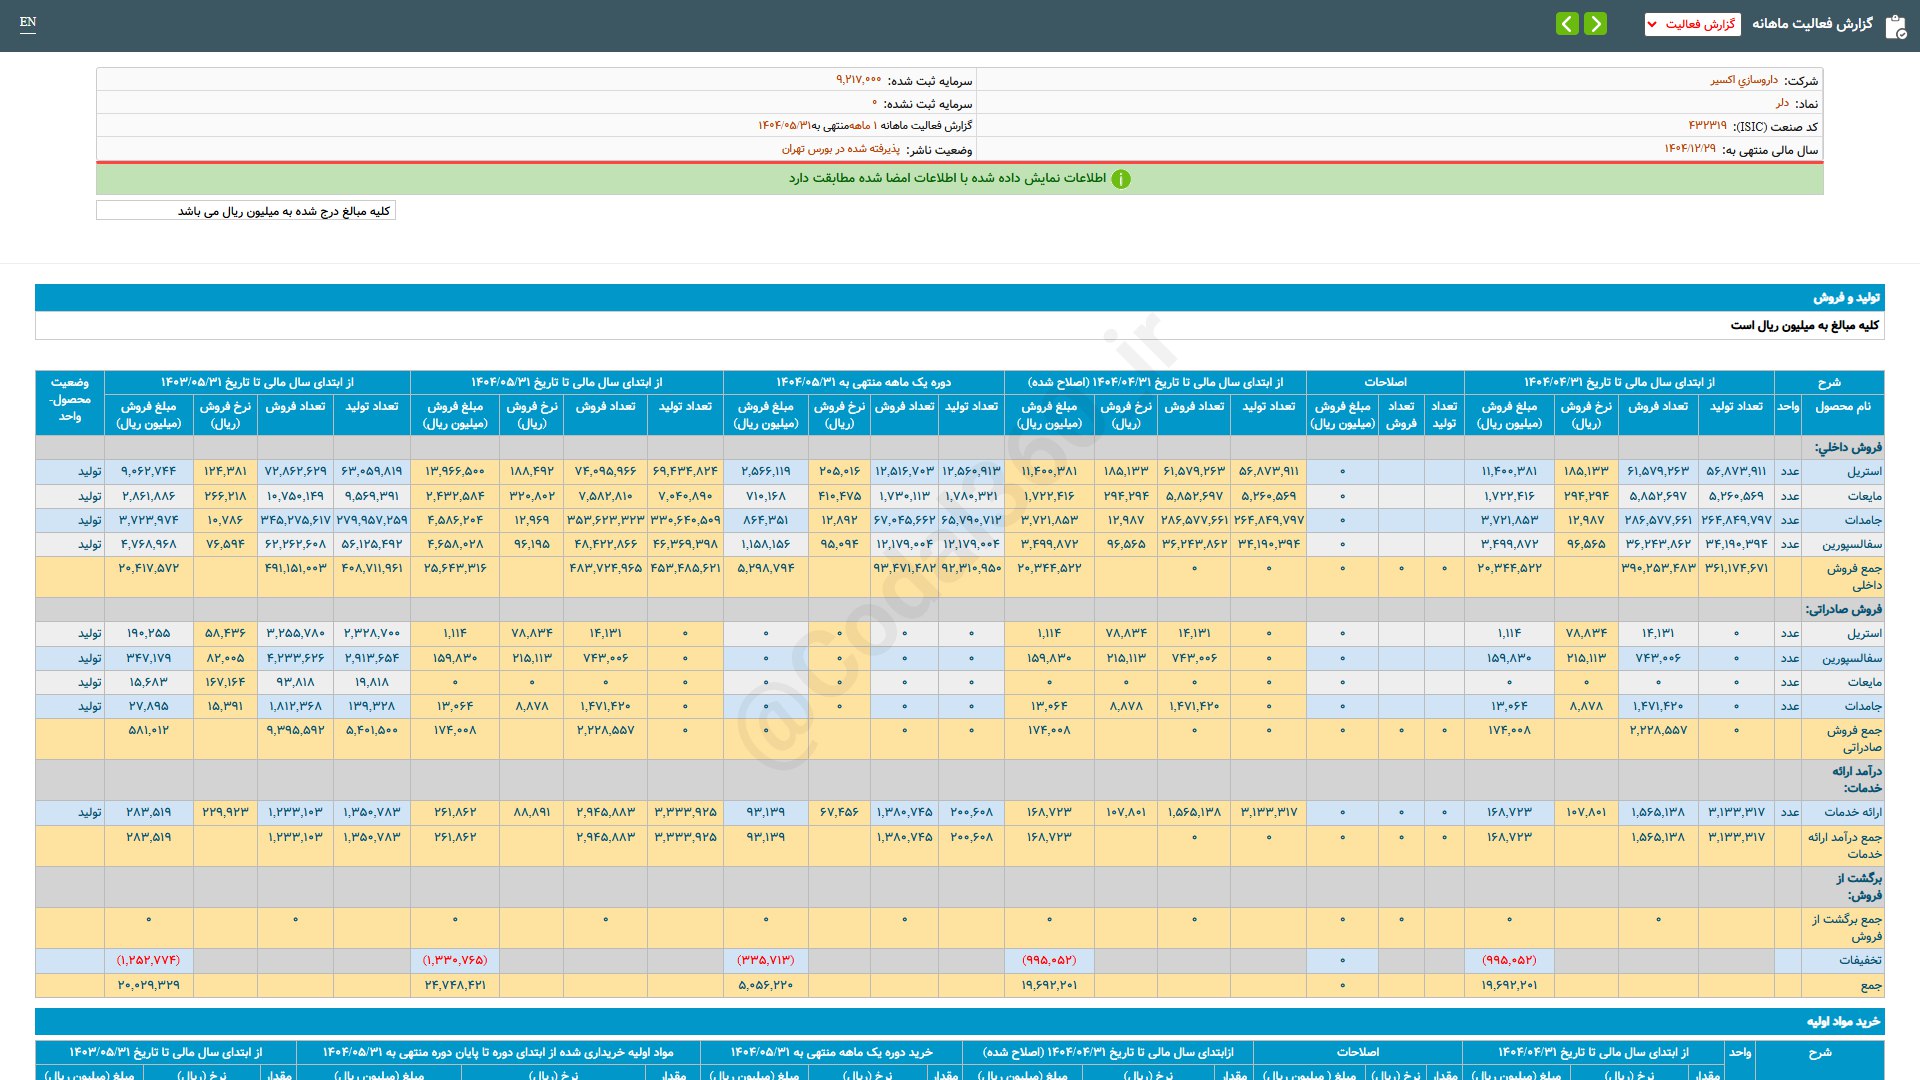
Task: Click the استریل row under domestic sales
Action: pyautogui.click(x=1864, y=471)
